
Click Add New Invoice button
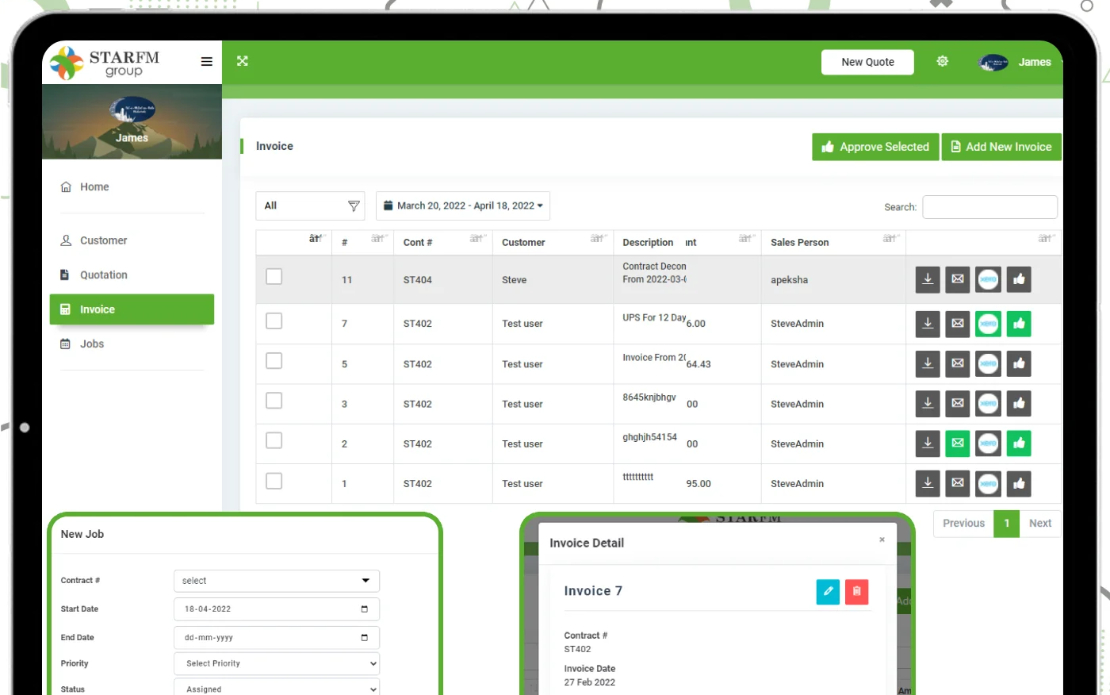1001,147
